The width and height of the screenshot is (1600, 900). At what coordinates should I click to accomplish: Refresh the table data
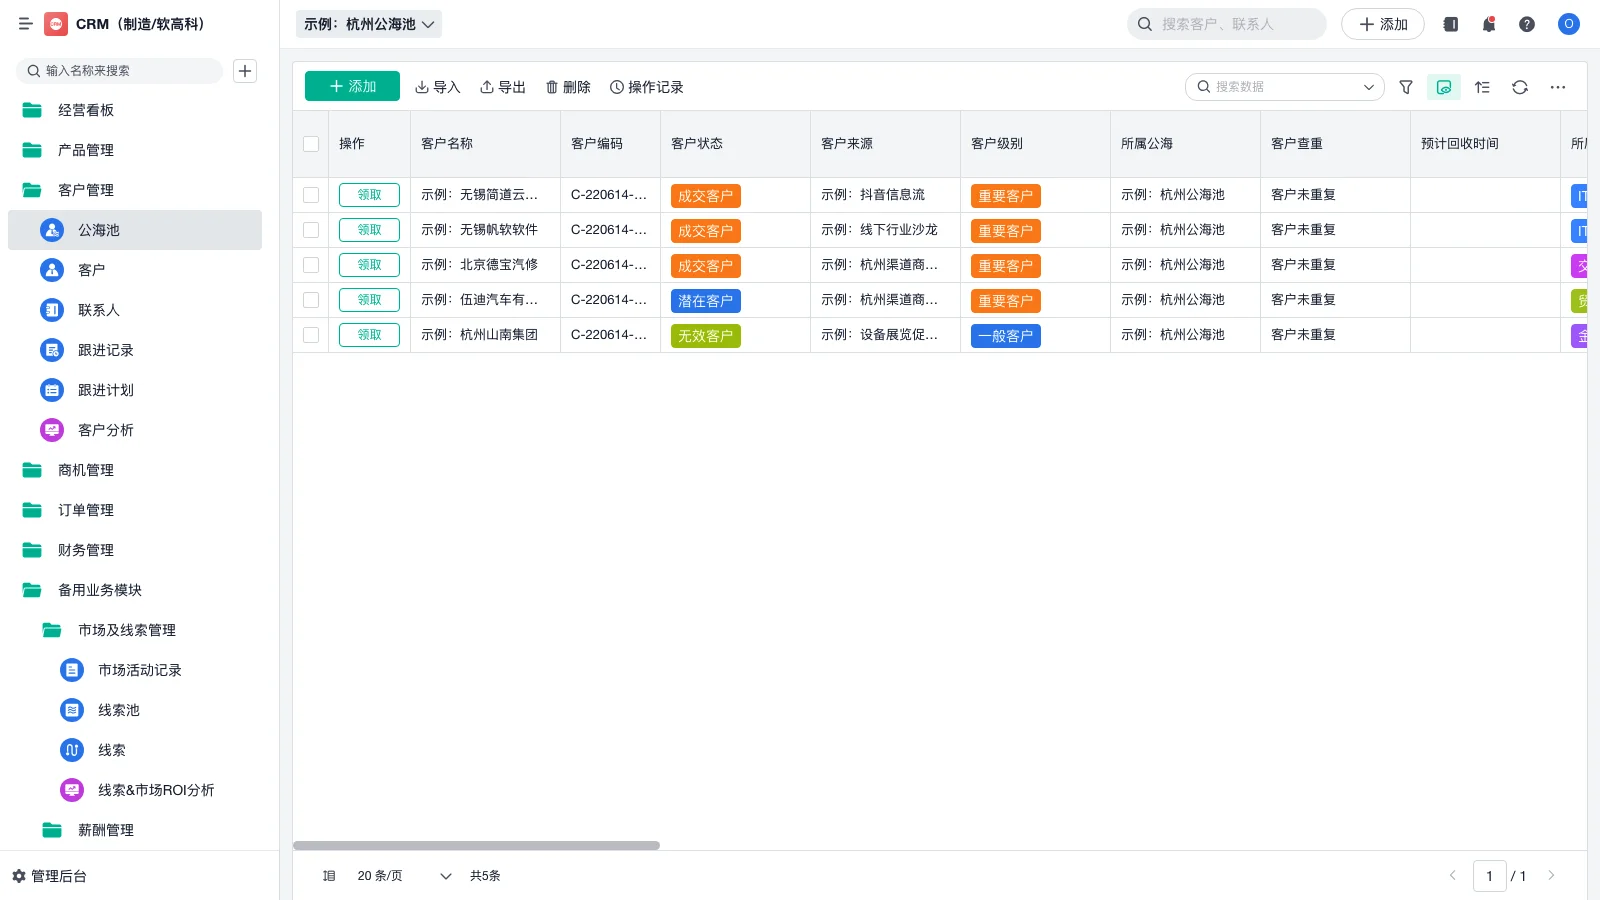pos(1520,87)
